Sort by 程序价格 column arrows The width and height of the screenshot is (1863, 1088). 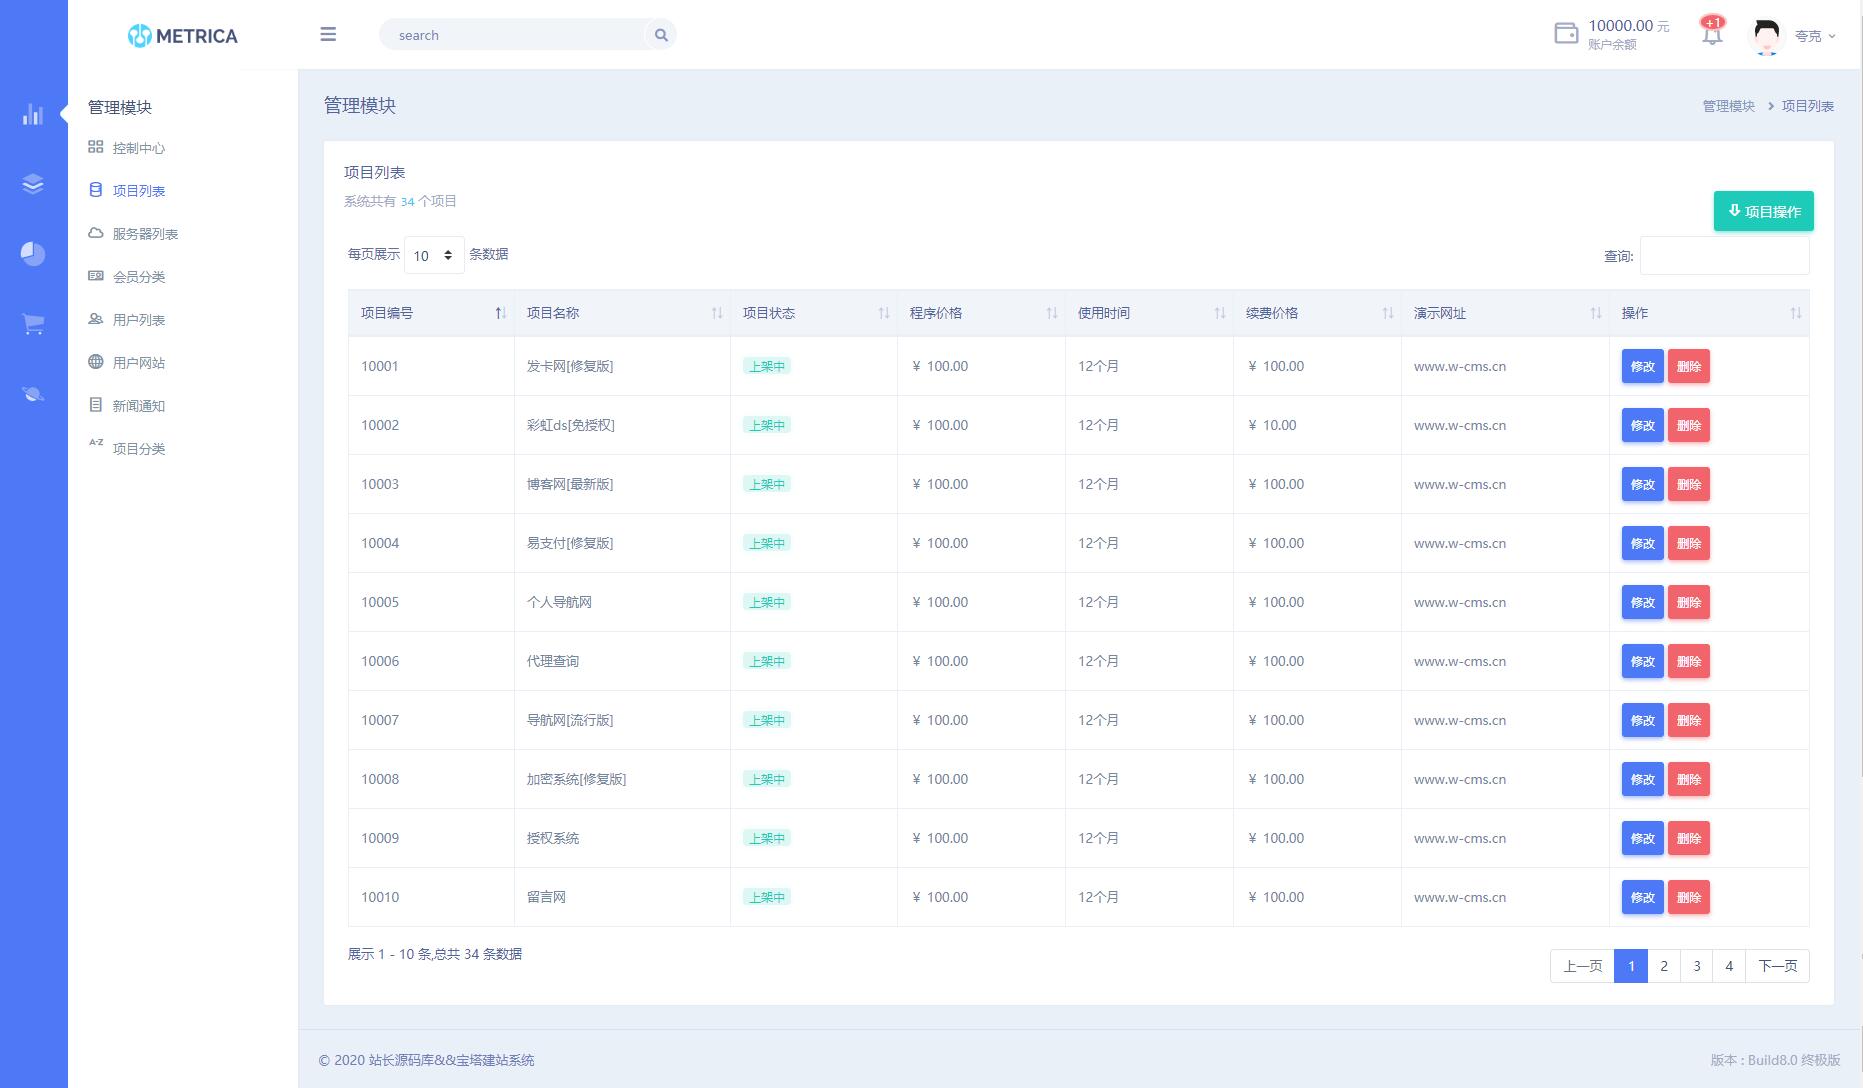(x=1052, y=313)
